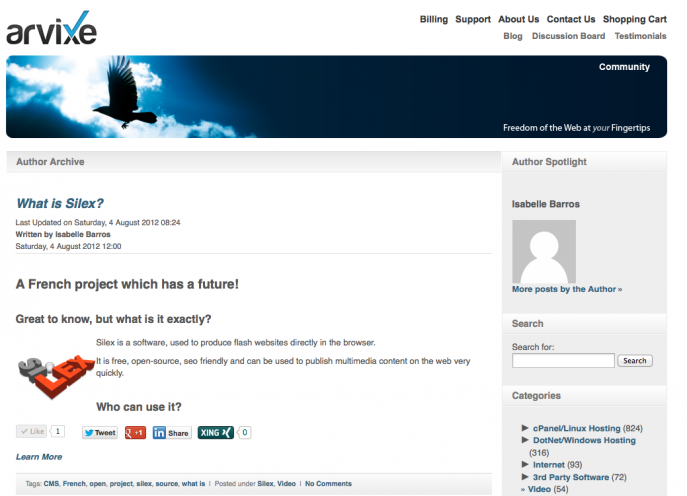The image size is (687, 496).
Task: Share the post via the Tweet button
Action: [x=100, y=432]
